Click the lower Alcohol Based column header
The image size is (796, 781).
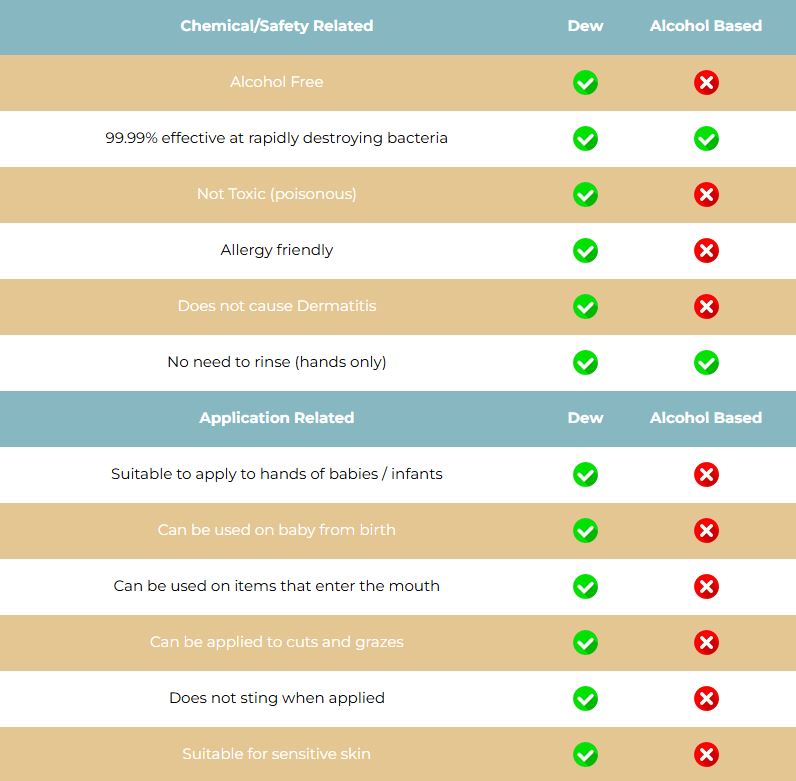[706, 418]
